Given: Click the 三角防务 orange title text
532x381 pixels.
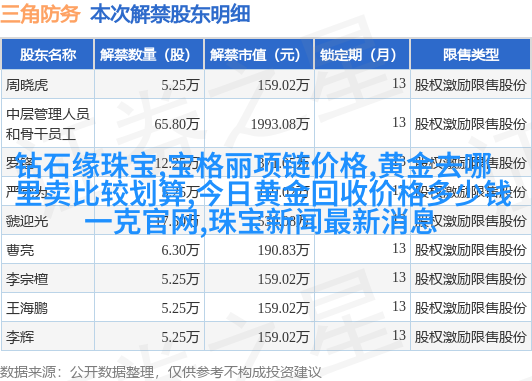Looking at the screenshot, I should pyautogui.click(x=40, y=14).
